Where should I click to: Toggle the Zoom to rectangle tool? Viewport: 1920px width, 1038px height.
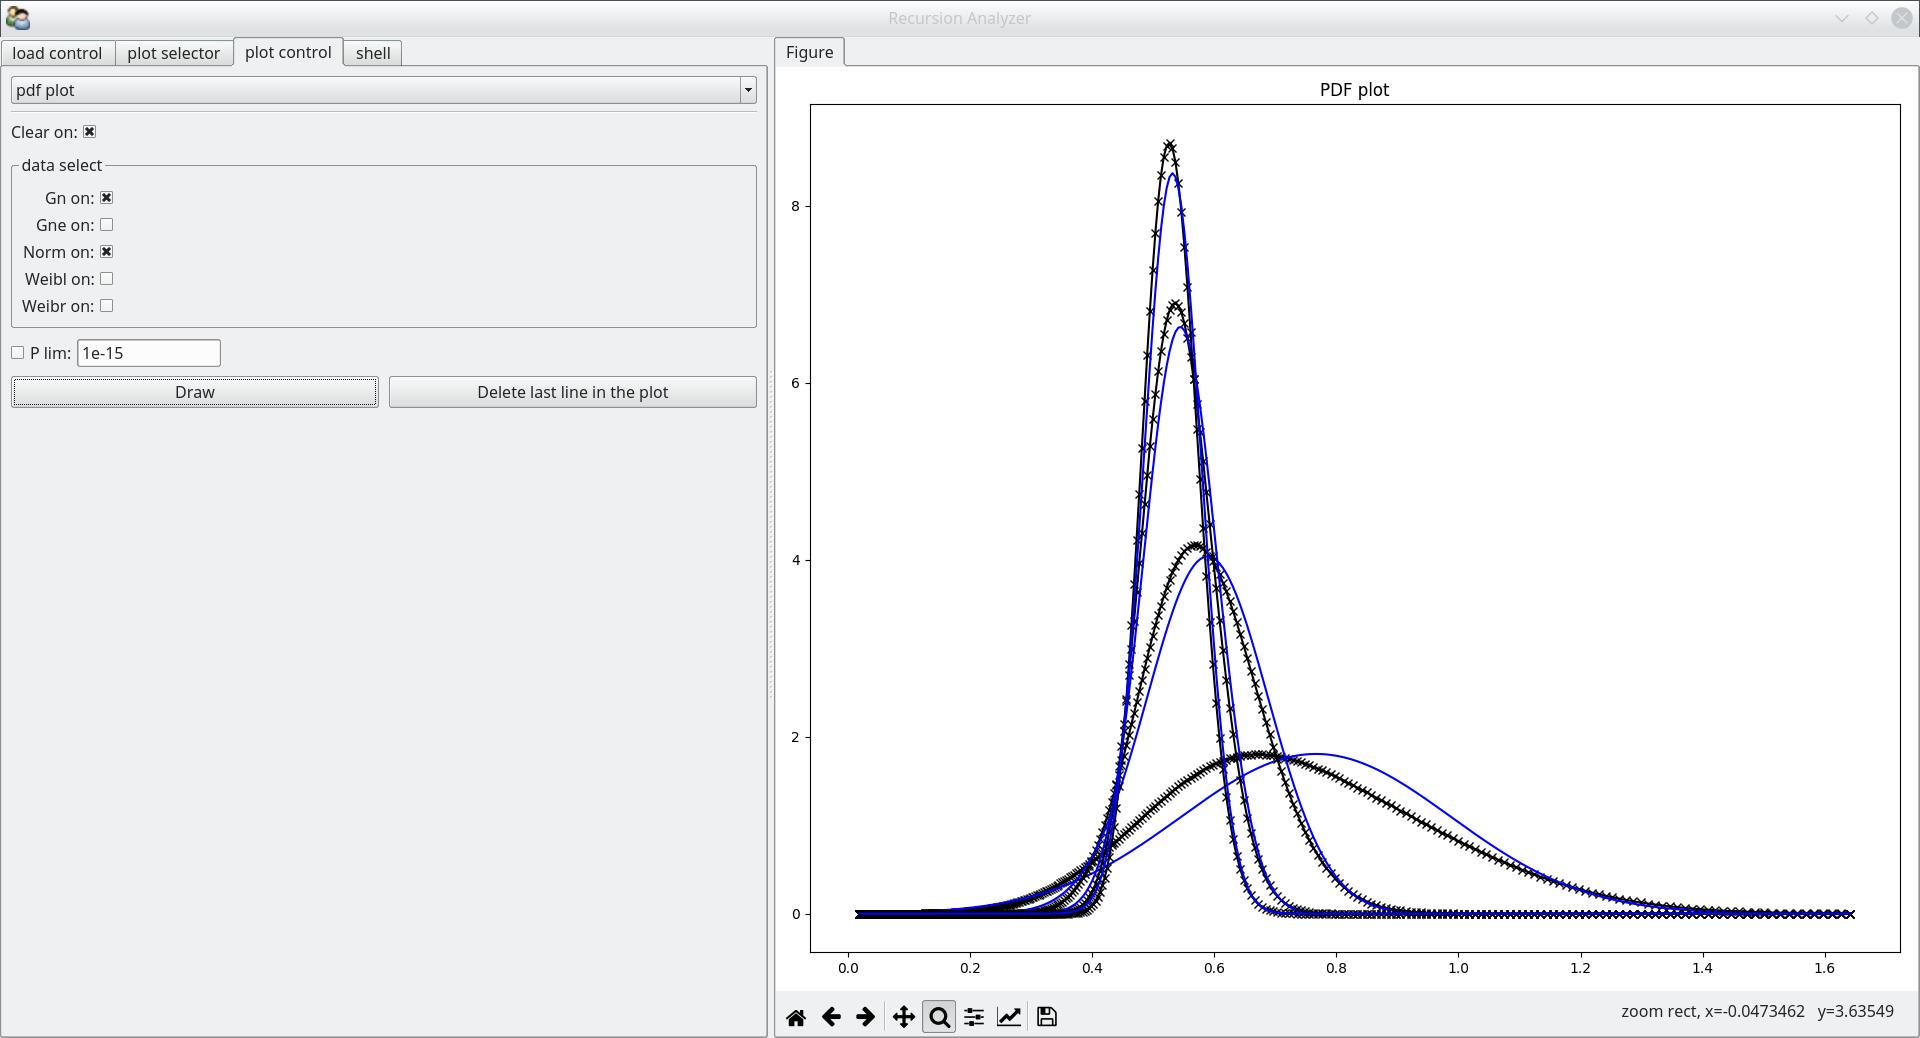pos(939,1017)
